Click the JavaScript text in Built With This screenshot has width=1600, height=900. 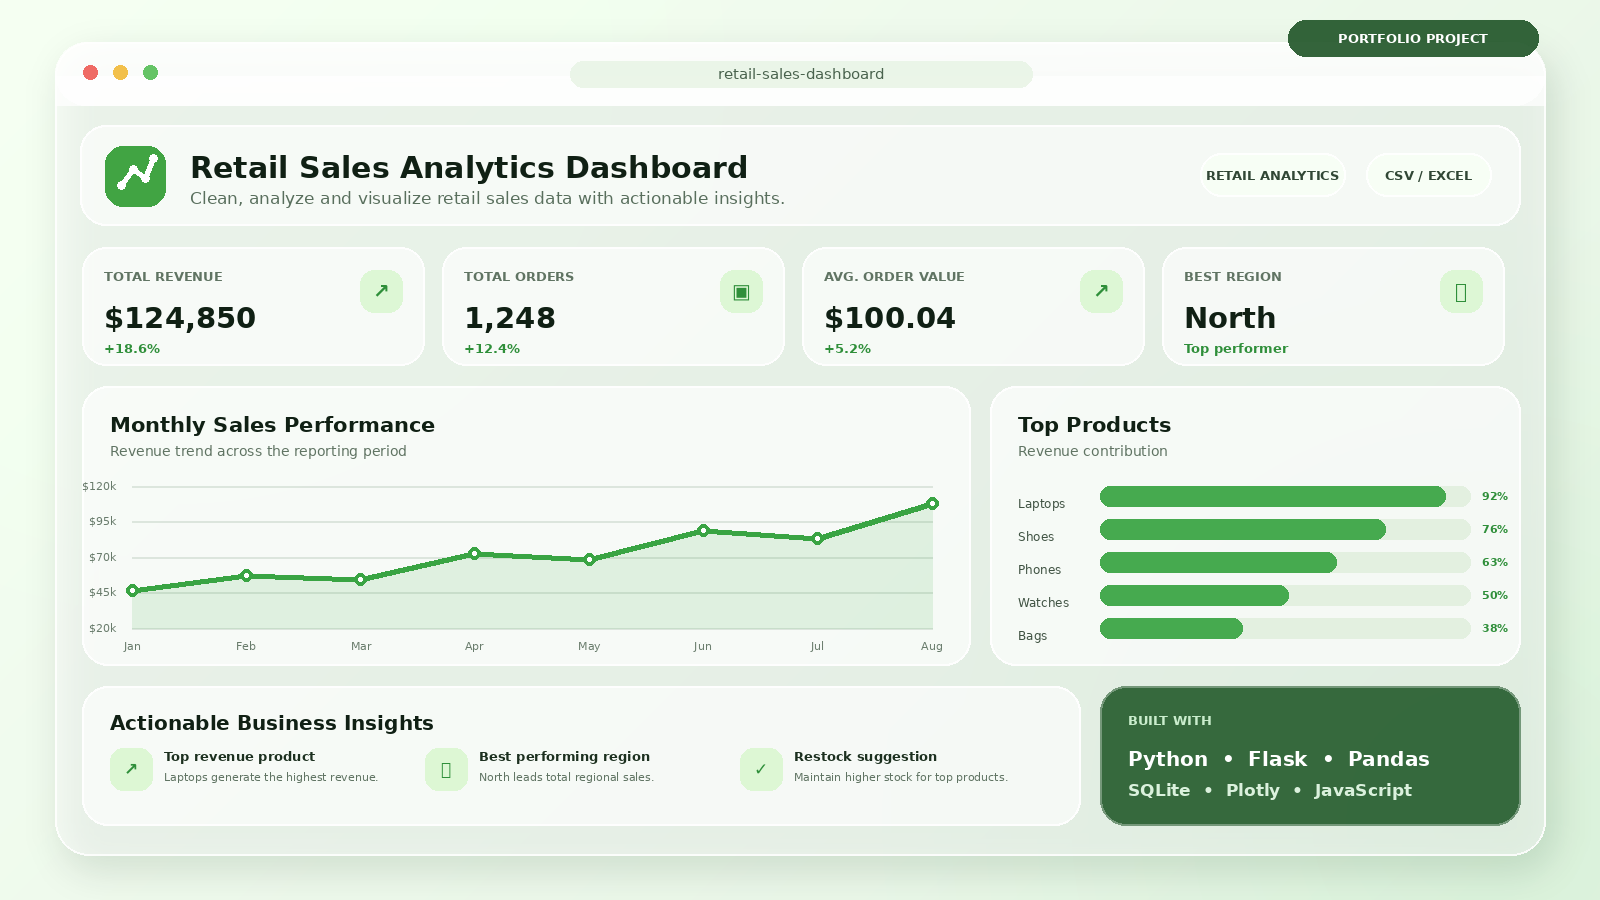[x=1363, y=790]
